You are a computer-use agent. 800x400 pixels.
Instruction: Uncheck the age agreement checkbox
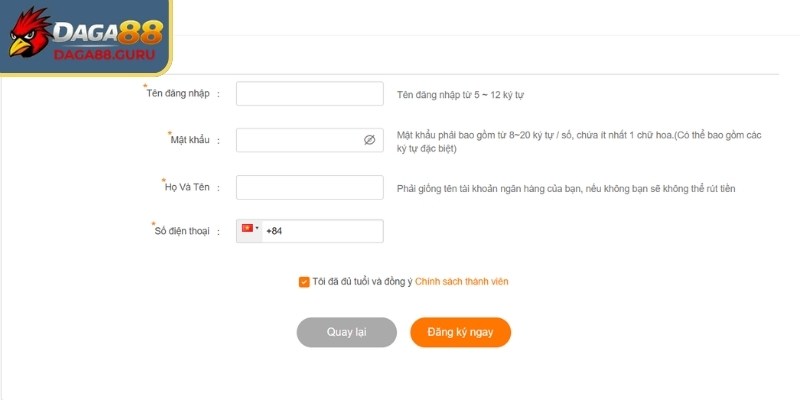point(304,282)
